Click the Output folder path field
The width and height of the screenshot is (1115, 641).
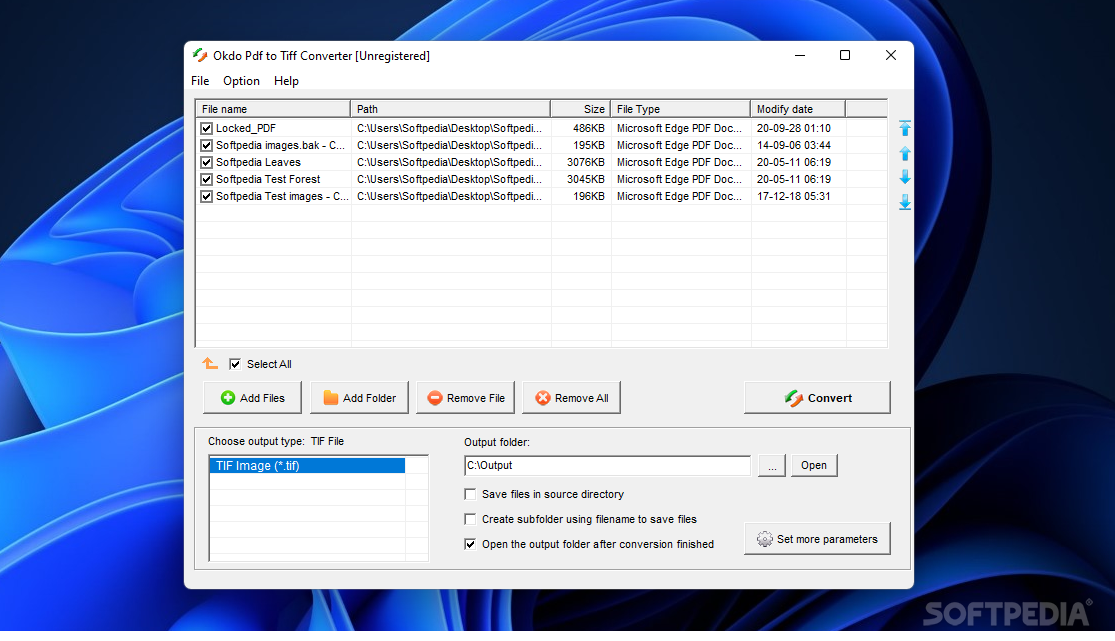pos(607,465)
